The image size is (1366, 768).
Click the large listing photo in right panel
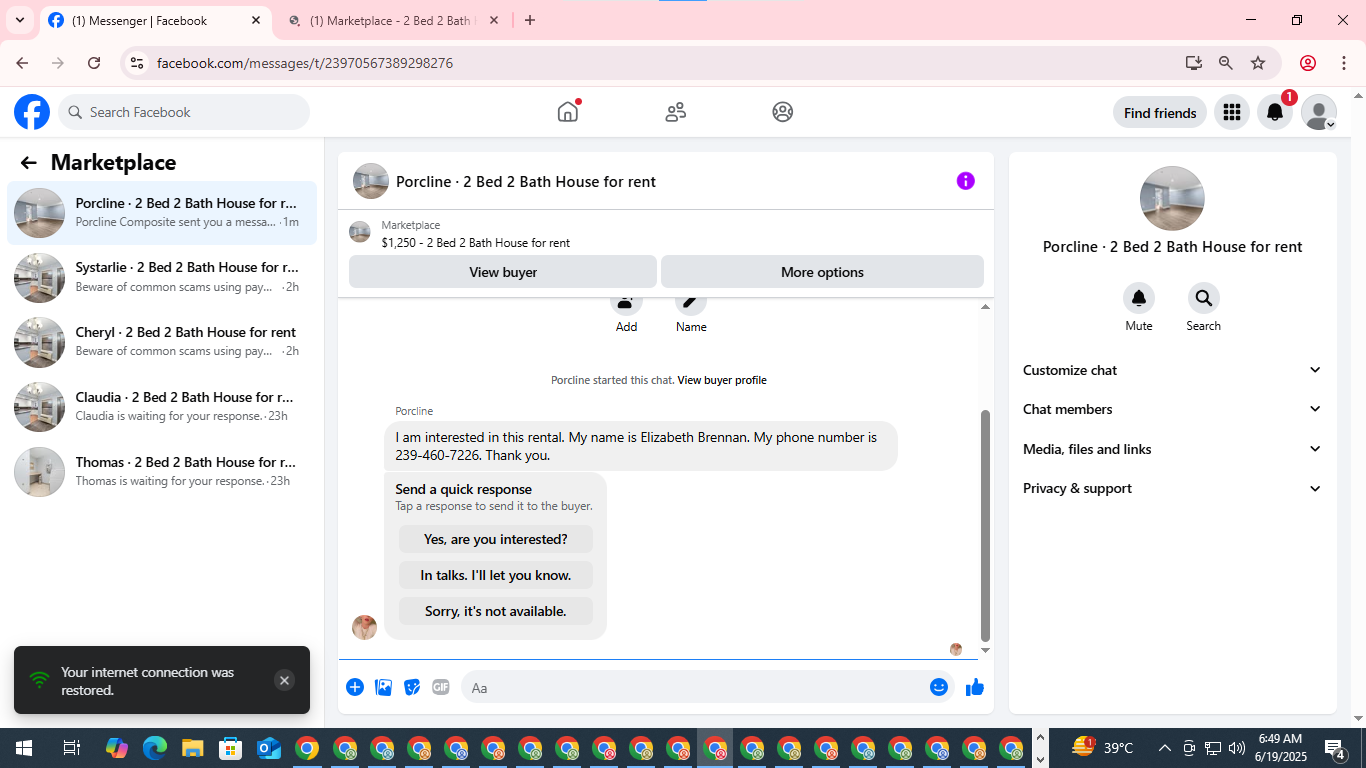coord(1172,198)
